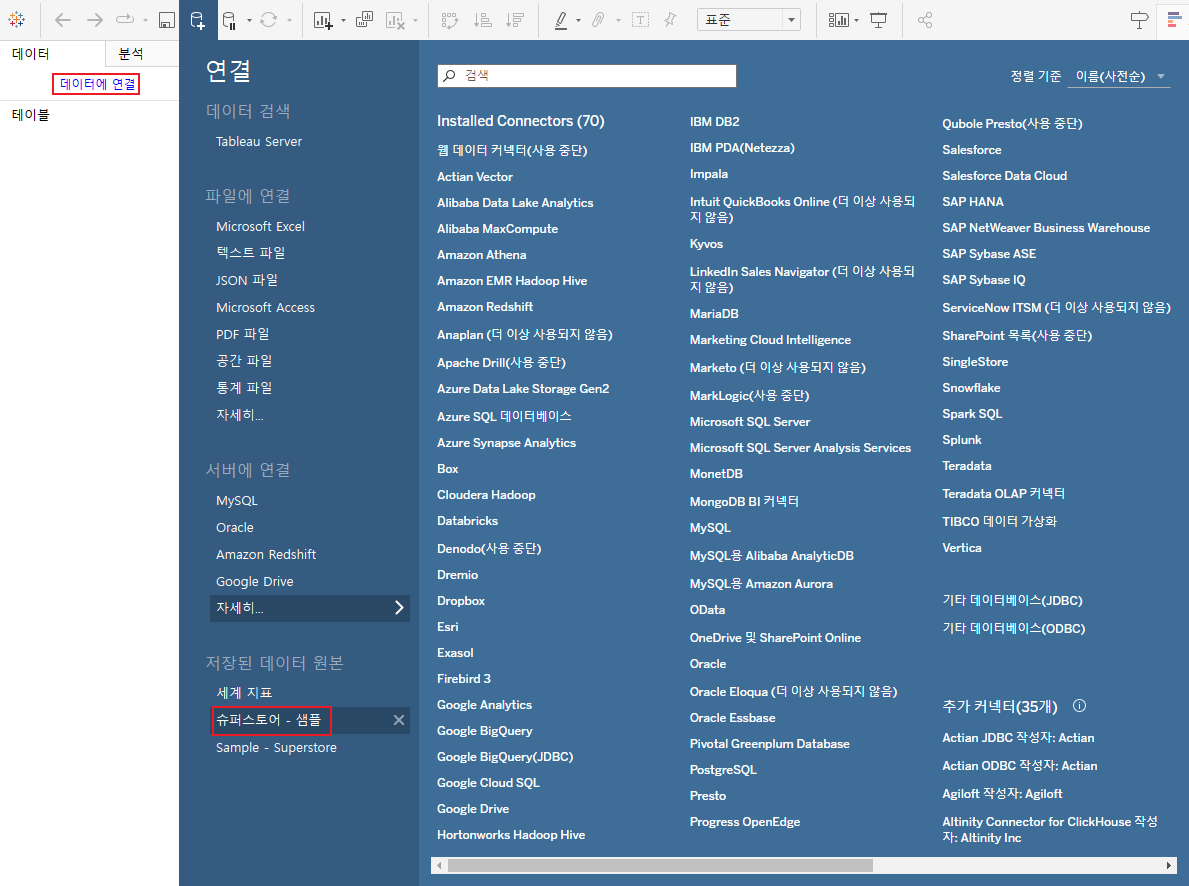Click the save floppy disk icon
Screen dimensions: 1189x886
pos(167,20)
